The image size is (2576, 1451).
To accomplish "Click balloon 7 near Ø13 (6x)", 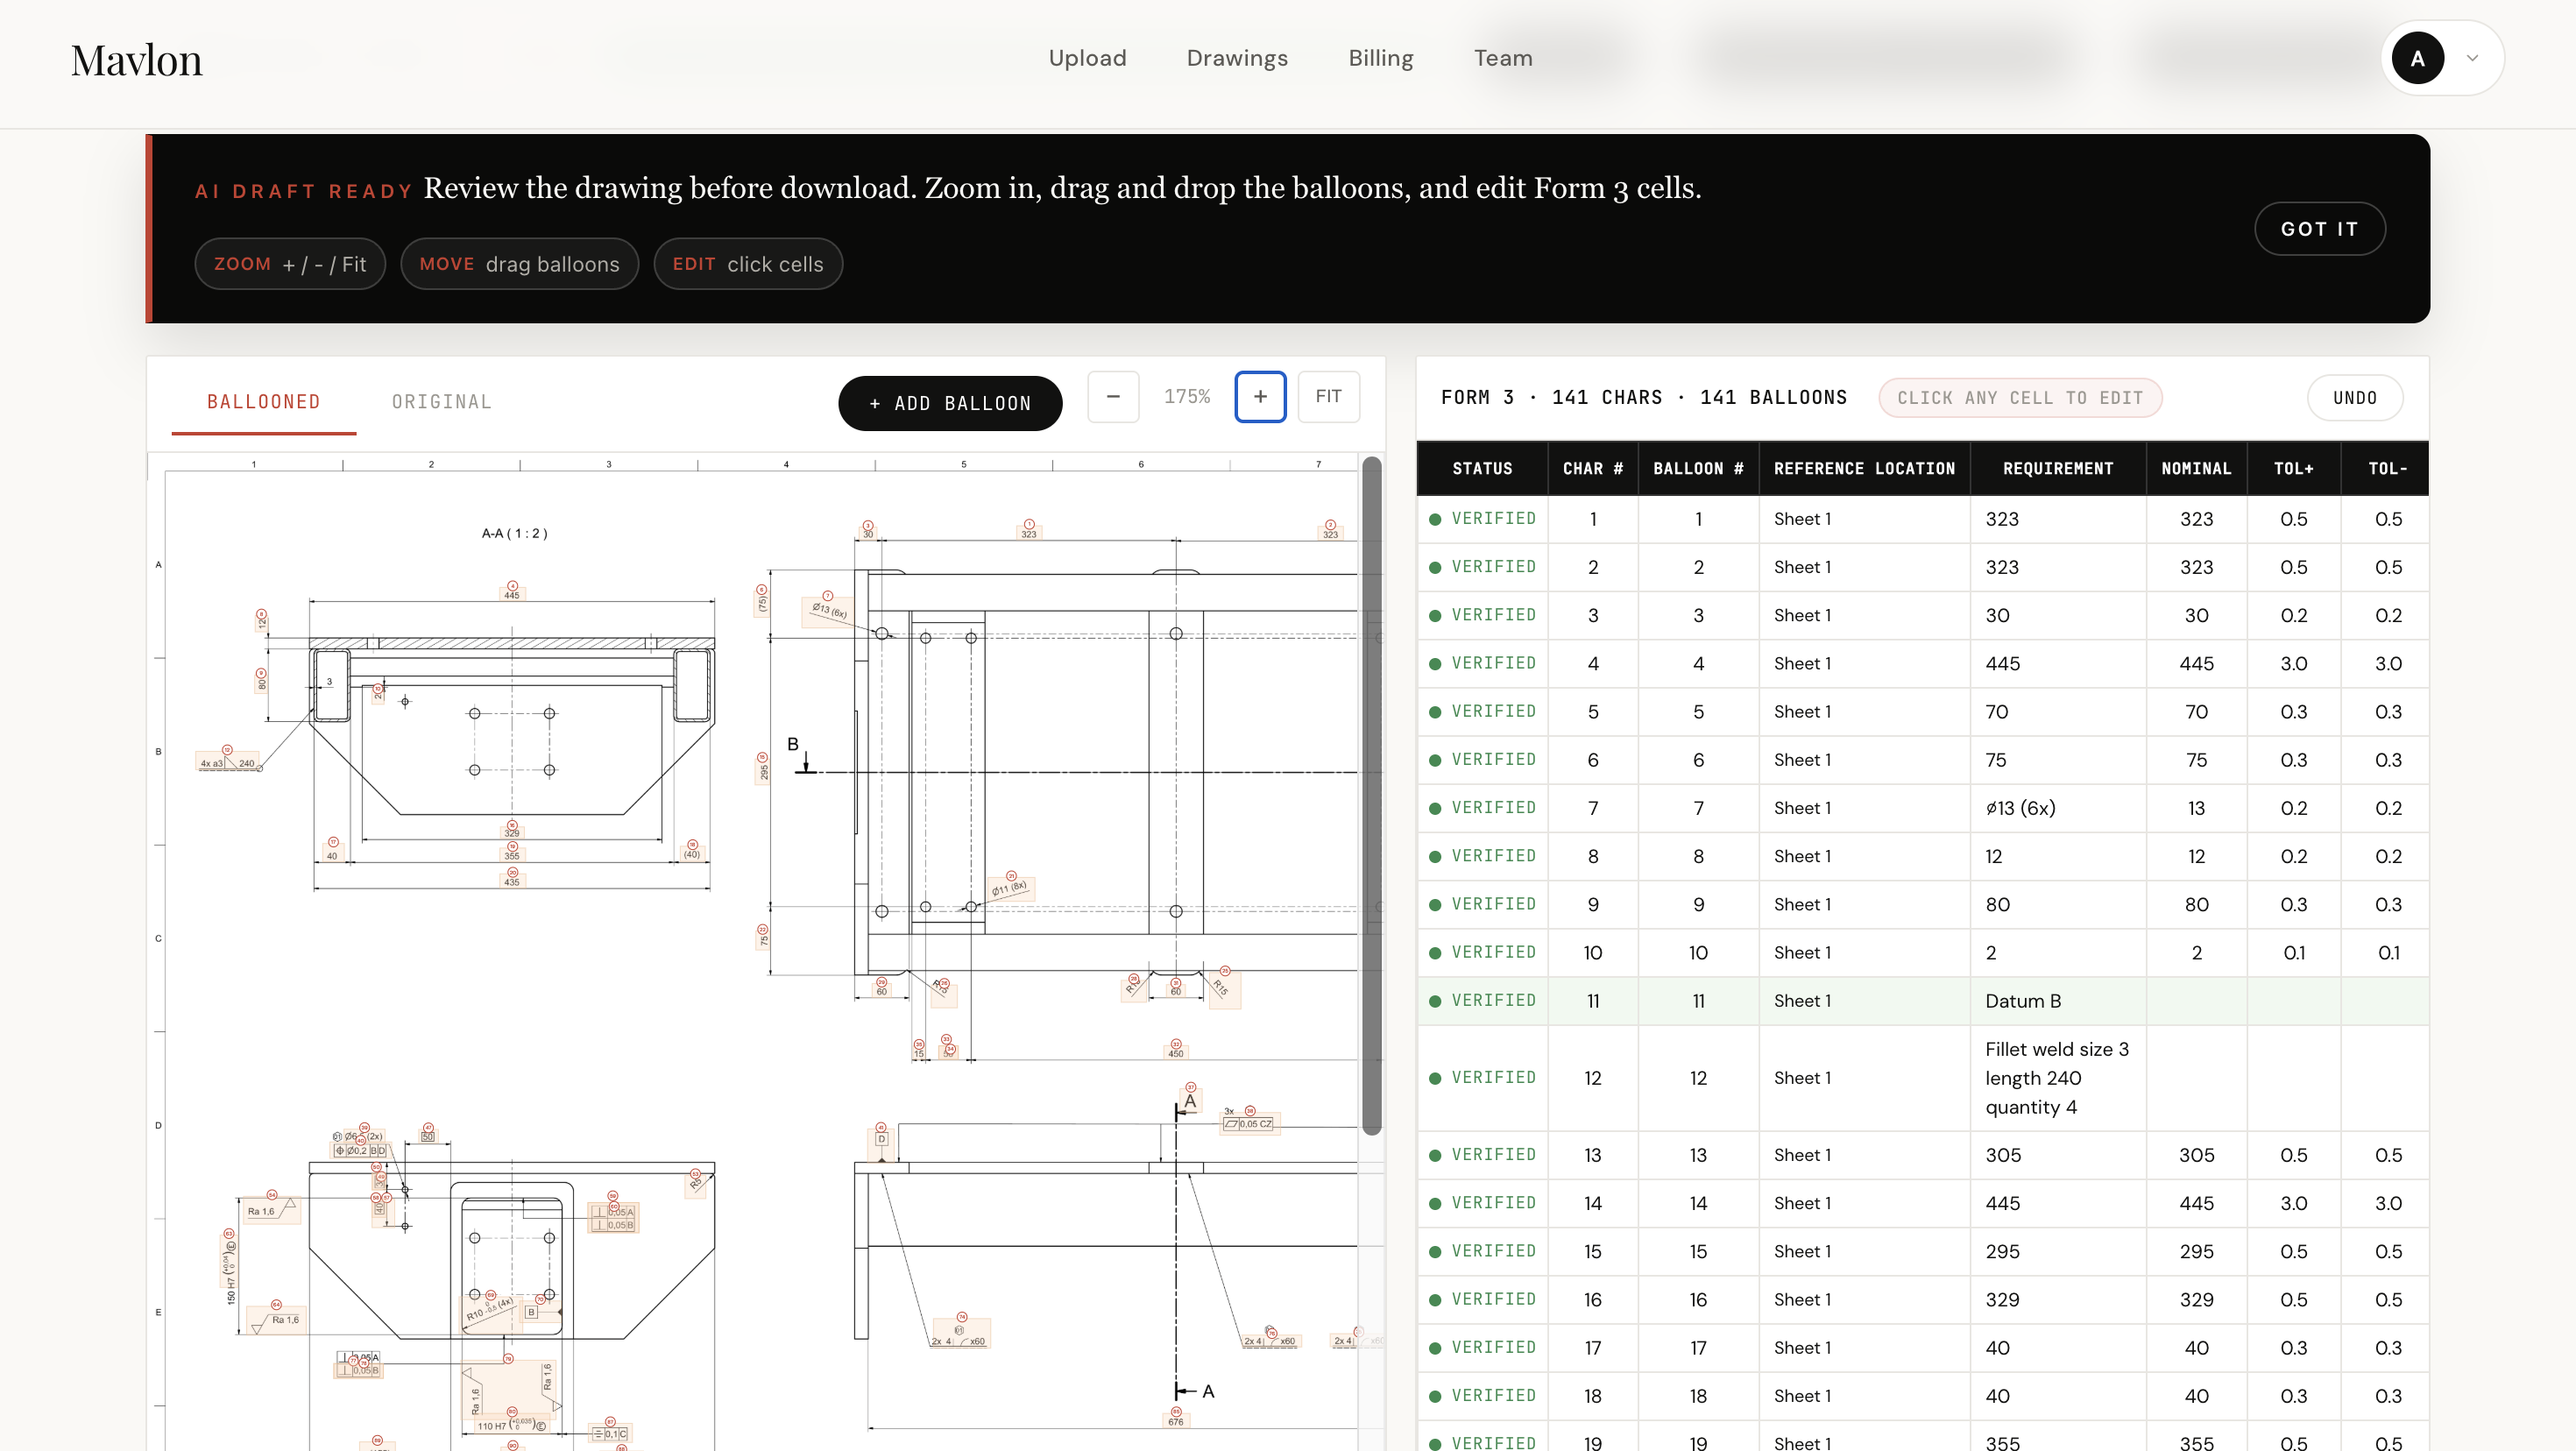I will (827, 596).
